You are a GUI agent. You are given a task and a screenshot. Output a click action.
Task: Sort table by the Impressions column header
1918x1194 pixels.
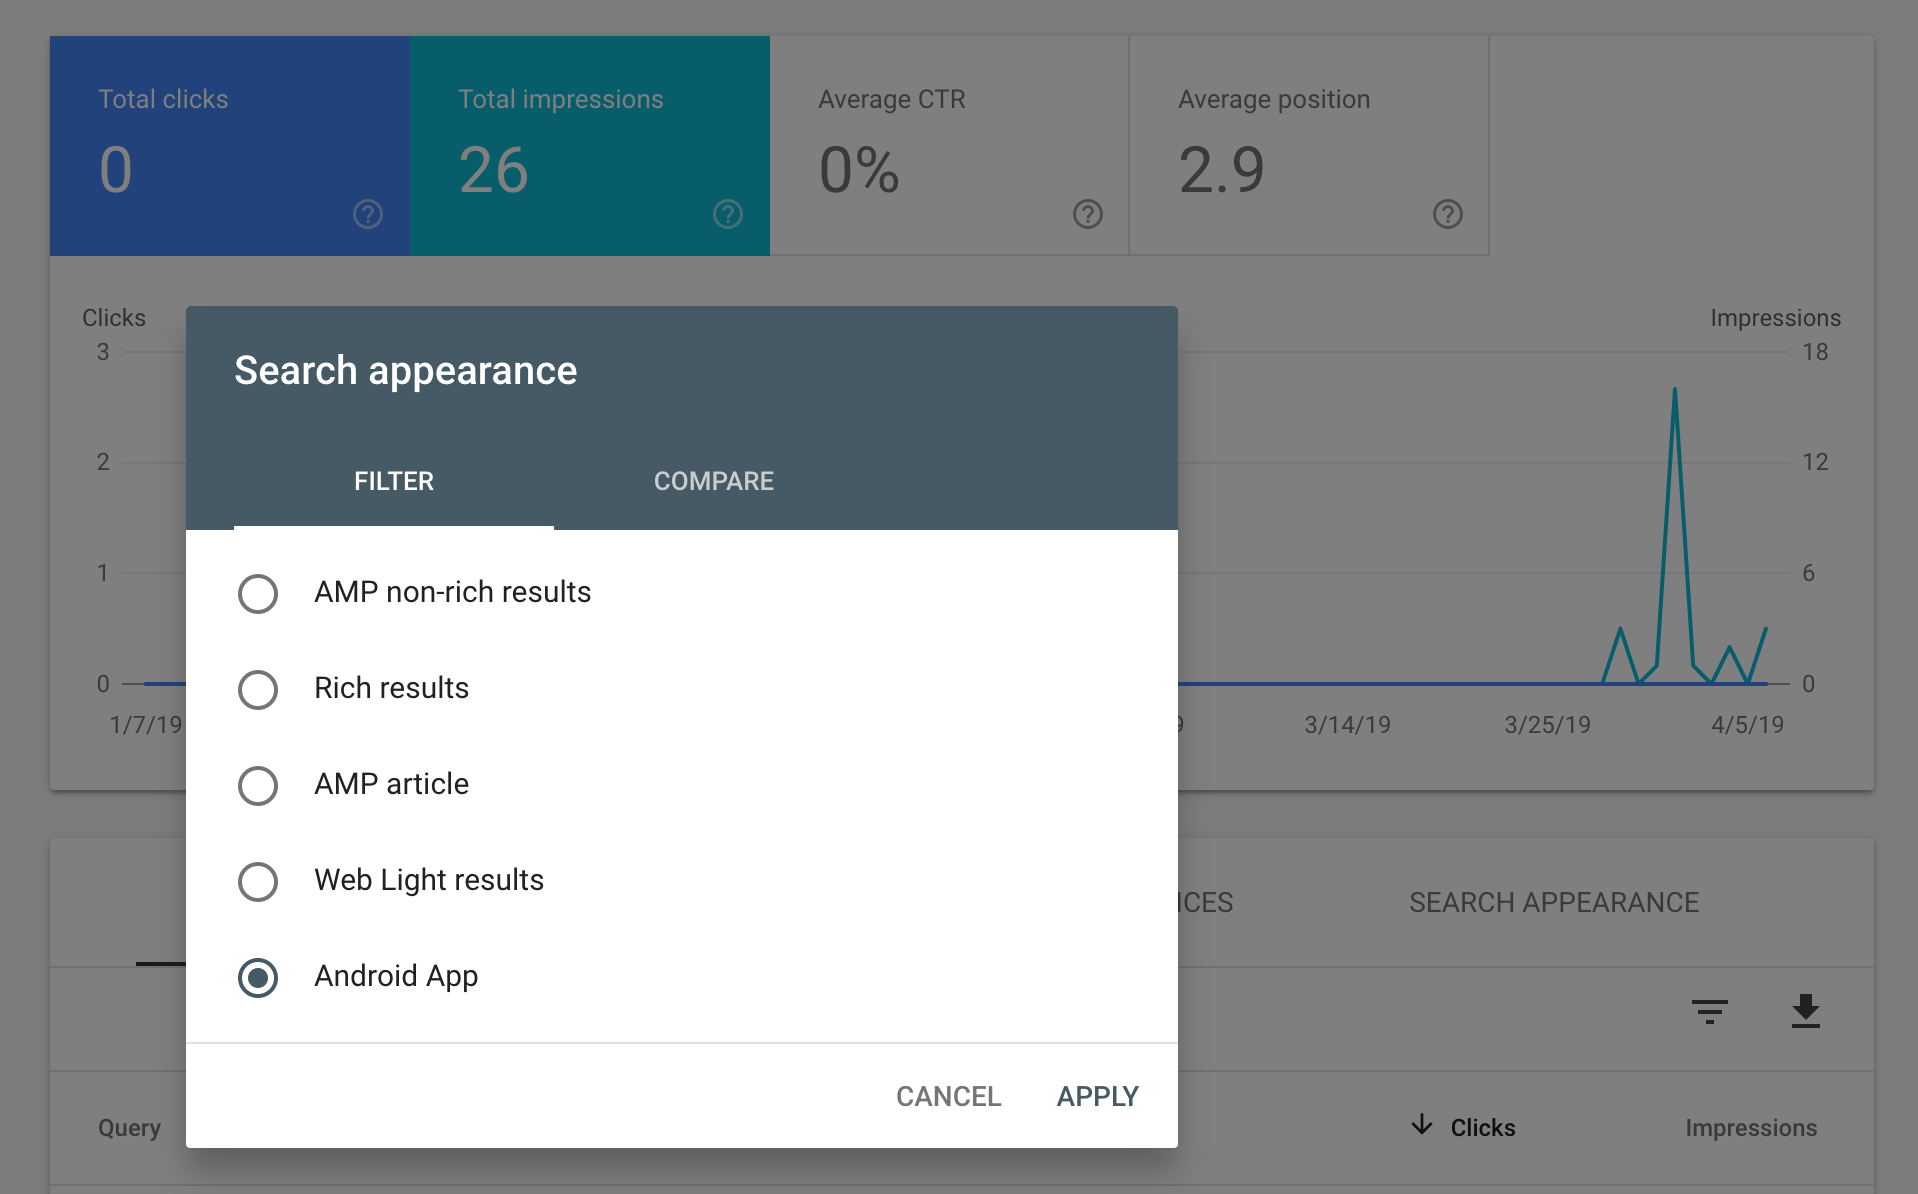tap(1751, 1127)
